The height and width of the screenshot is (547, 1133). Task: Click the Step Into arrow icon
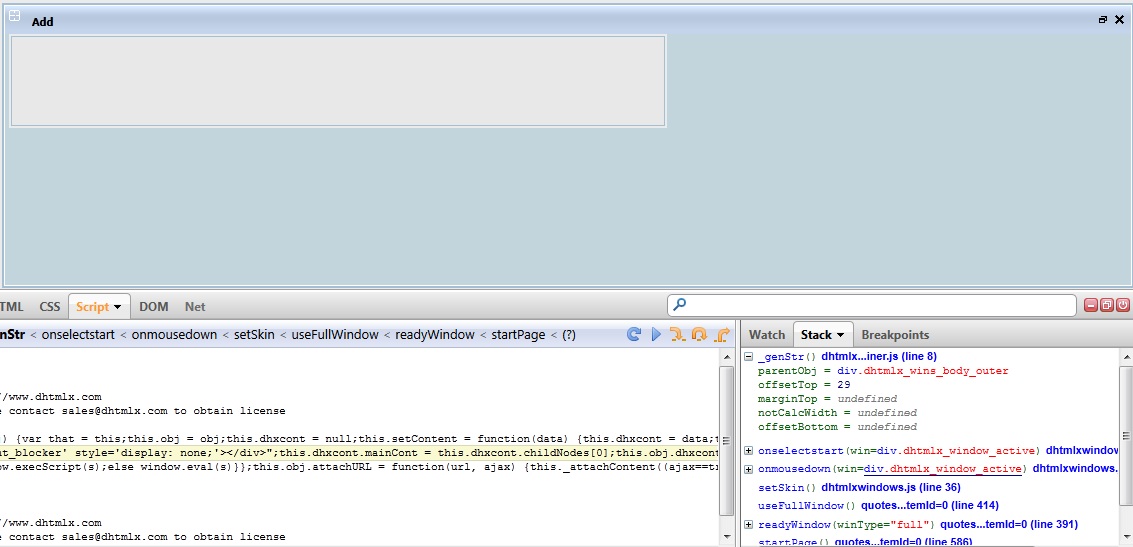pyautogui.click(x=677, y=334)
